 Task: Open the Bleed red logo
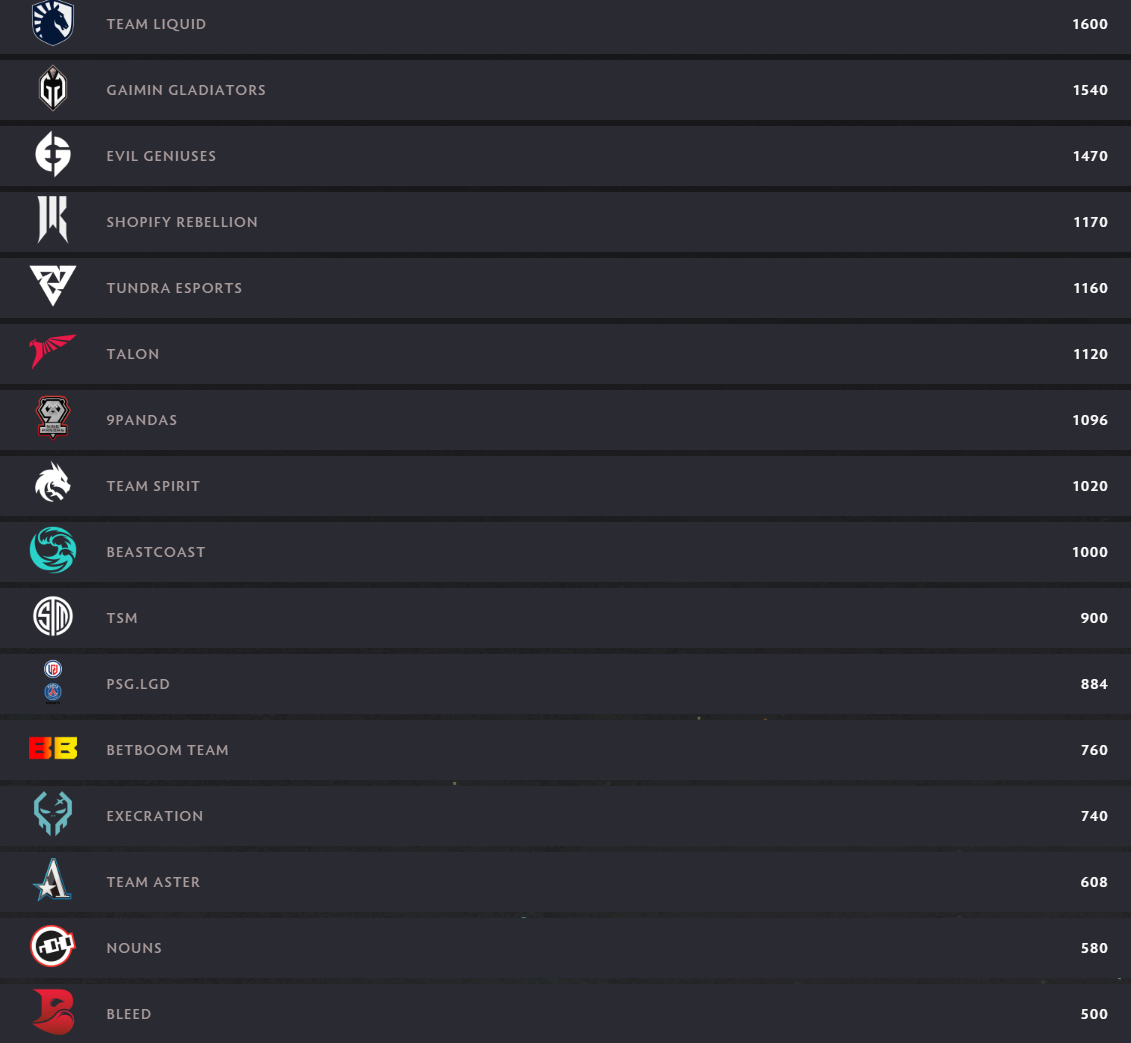pos(53,1012)
